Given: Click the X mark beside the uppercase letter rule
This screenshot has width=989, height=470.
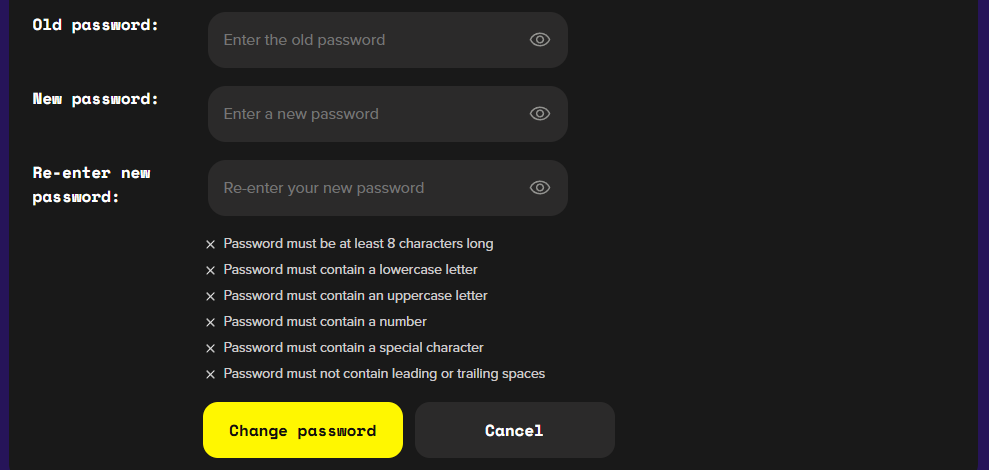Looking at the screenshot, I should tap(210, 296).
